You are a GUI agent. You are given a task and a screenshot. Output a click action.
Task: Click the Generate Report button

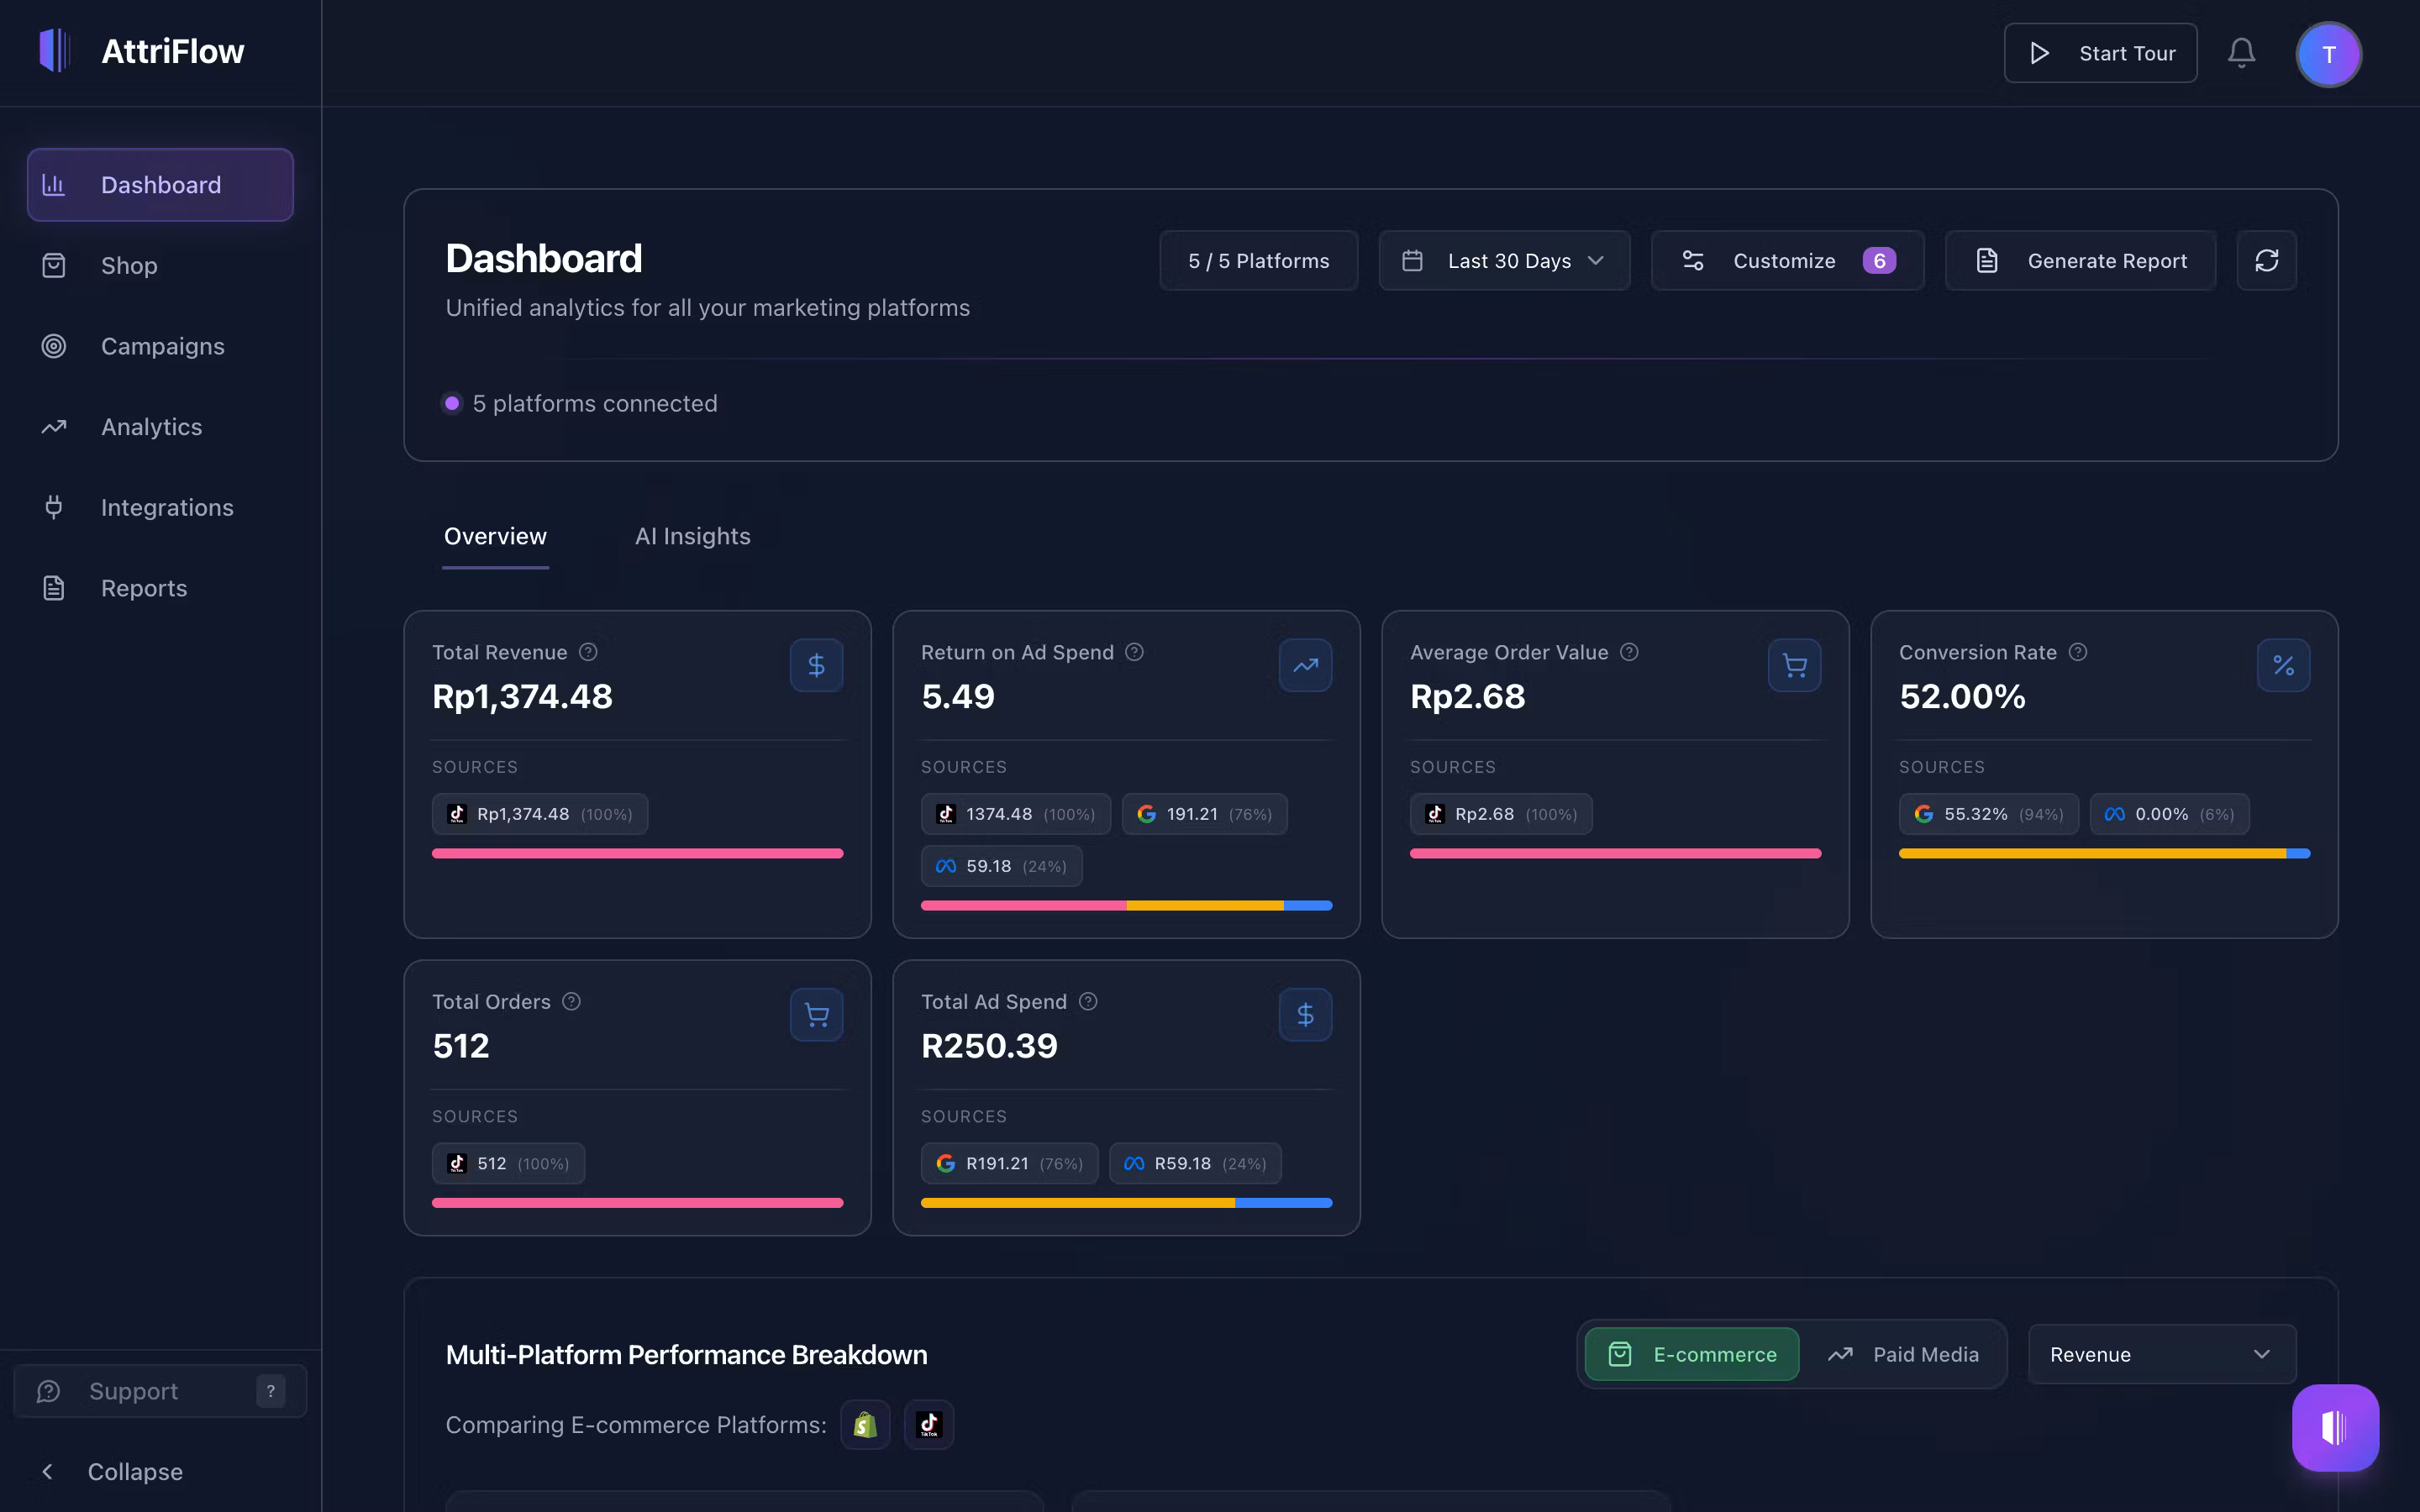point(2080,261)
